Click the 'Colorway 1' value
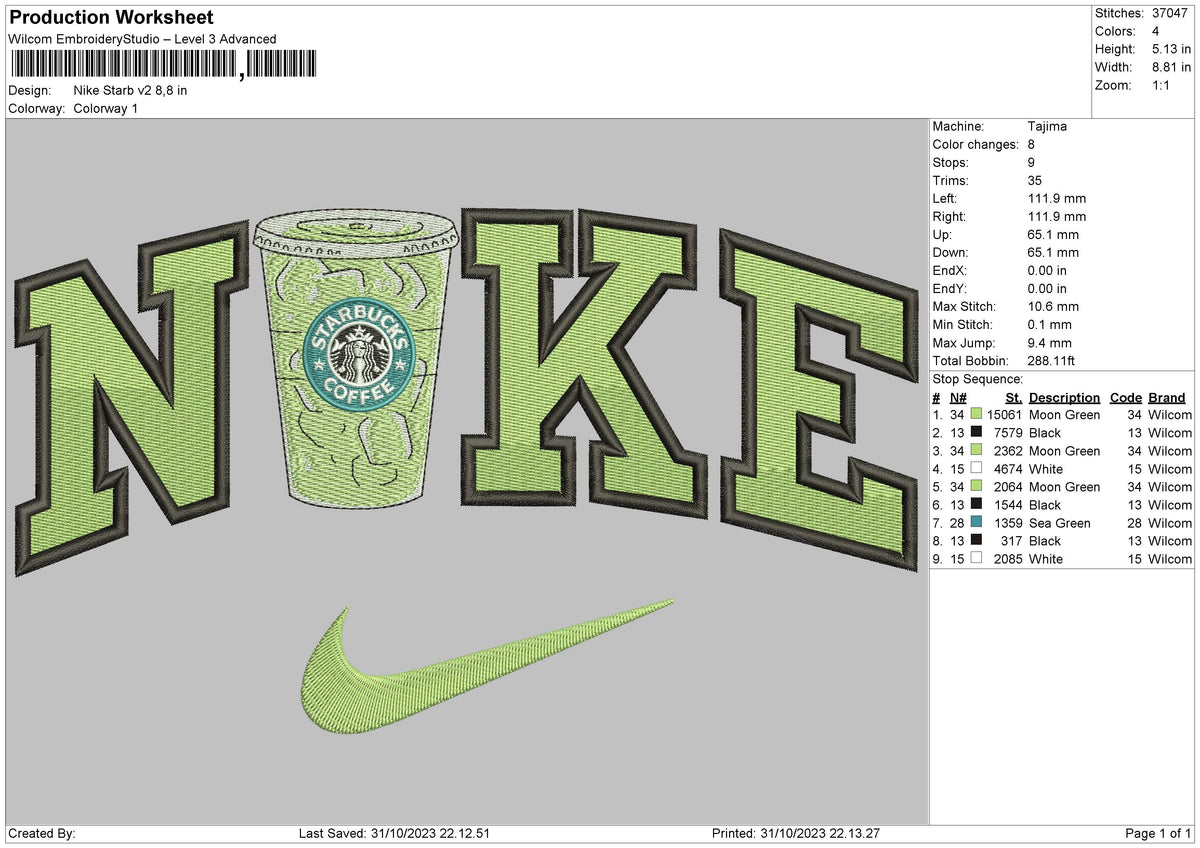 point(106,108)
